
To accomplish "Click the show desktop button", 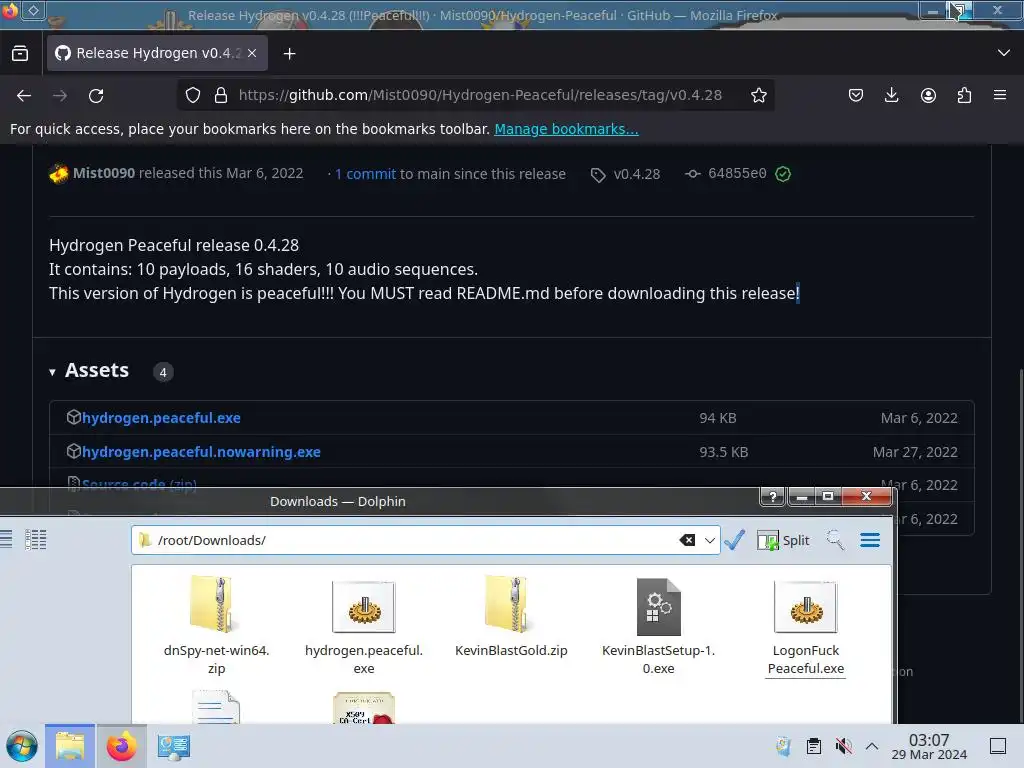I will (998, 746).
